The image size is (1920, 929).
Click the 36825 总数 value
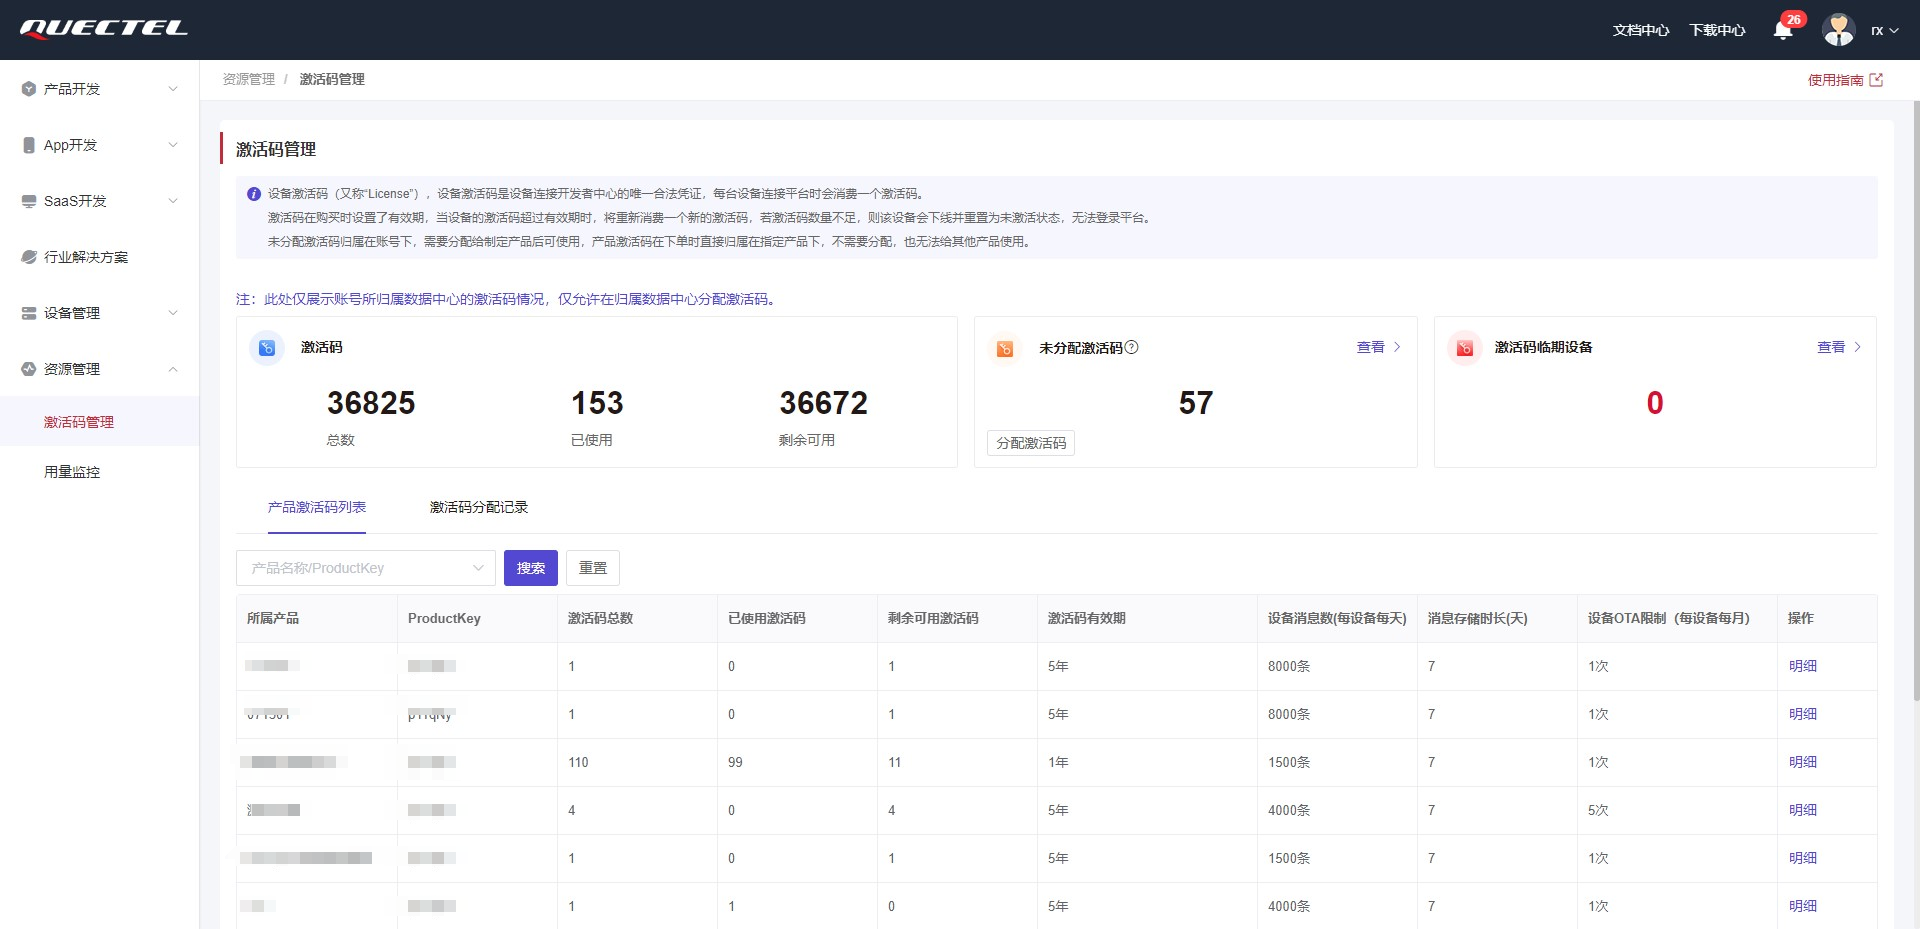371,403
